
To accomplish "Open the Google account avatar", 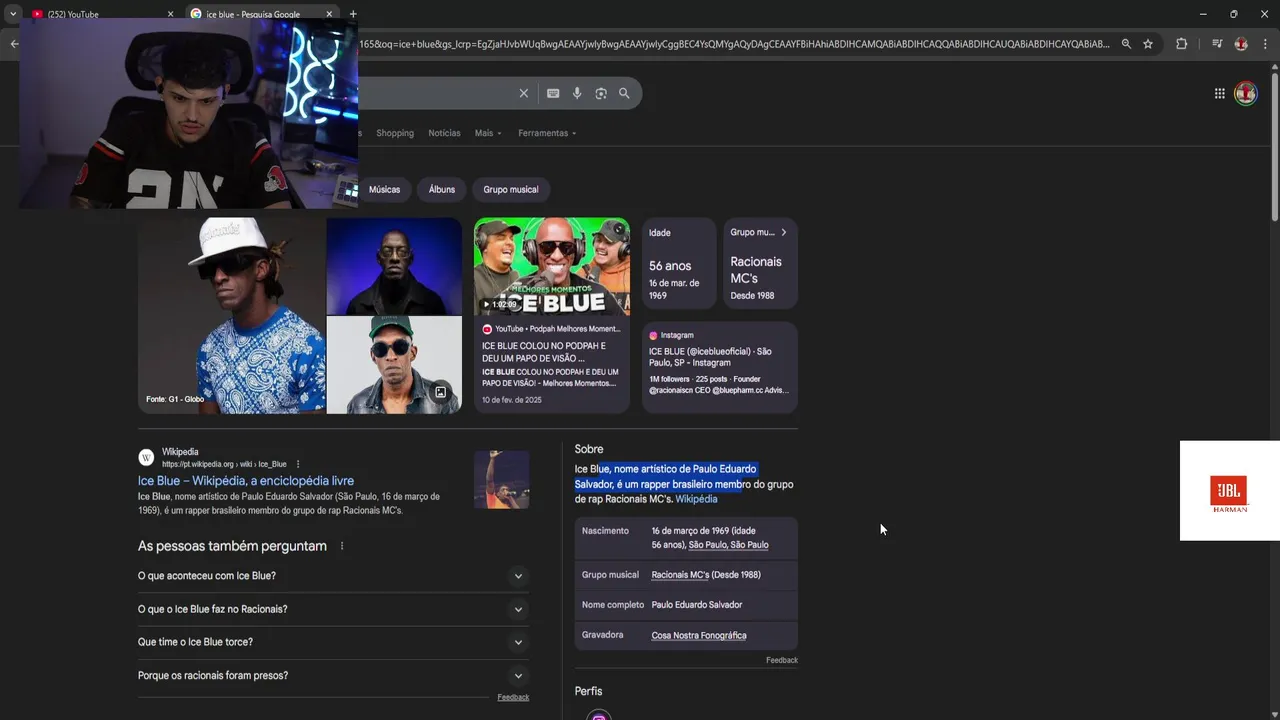I will 1246,93.
